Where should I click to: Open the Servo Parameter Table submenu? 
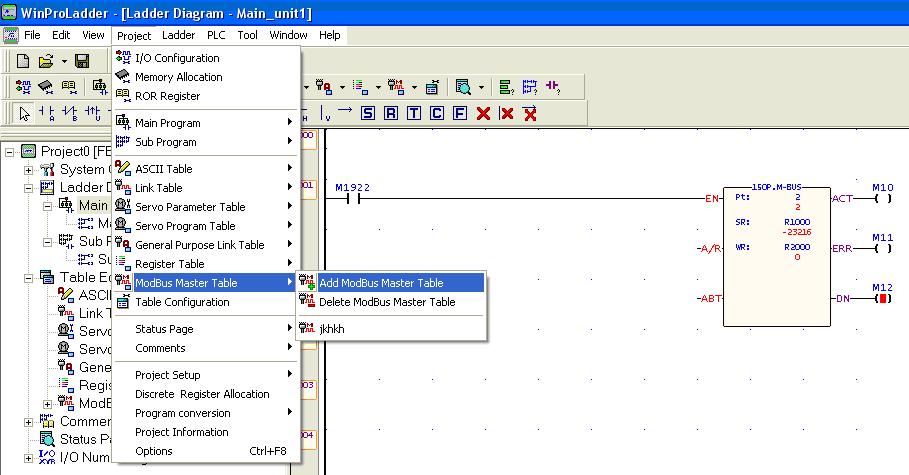click(206, 207)
